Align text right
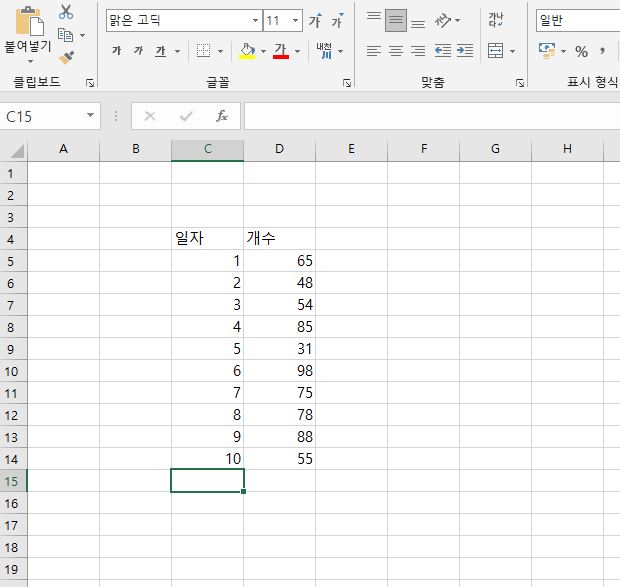Screen dimensions: 620x587 click(418, 51)
